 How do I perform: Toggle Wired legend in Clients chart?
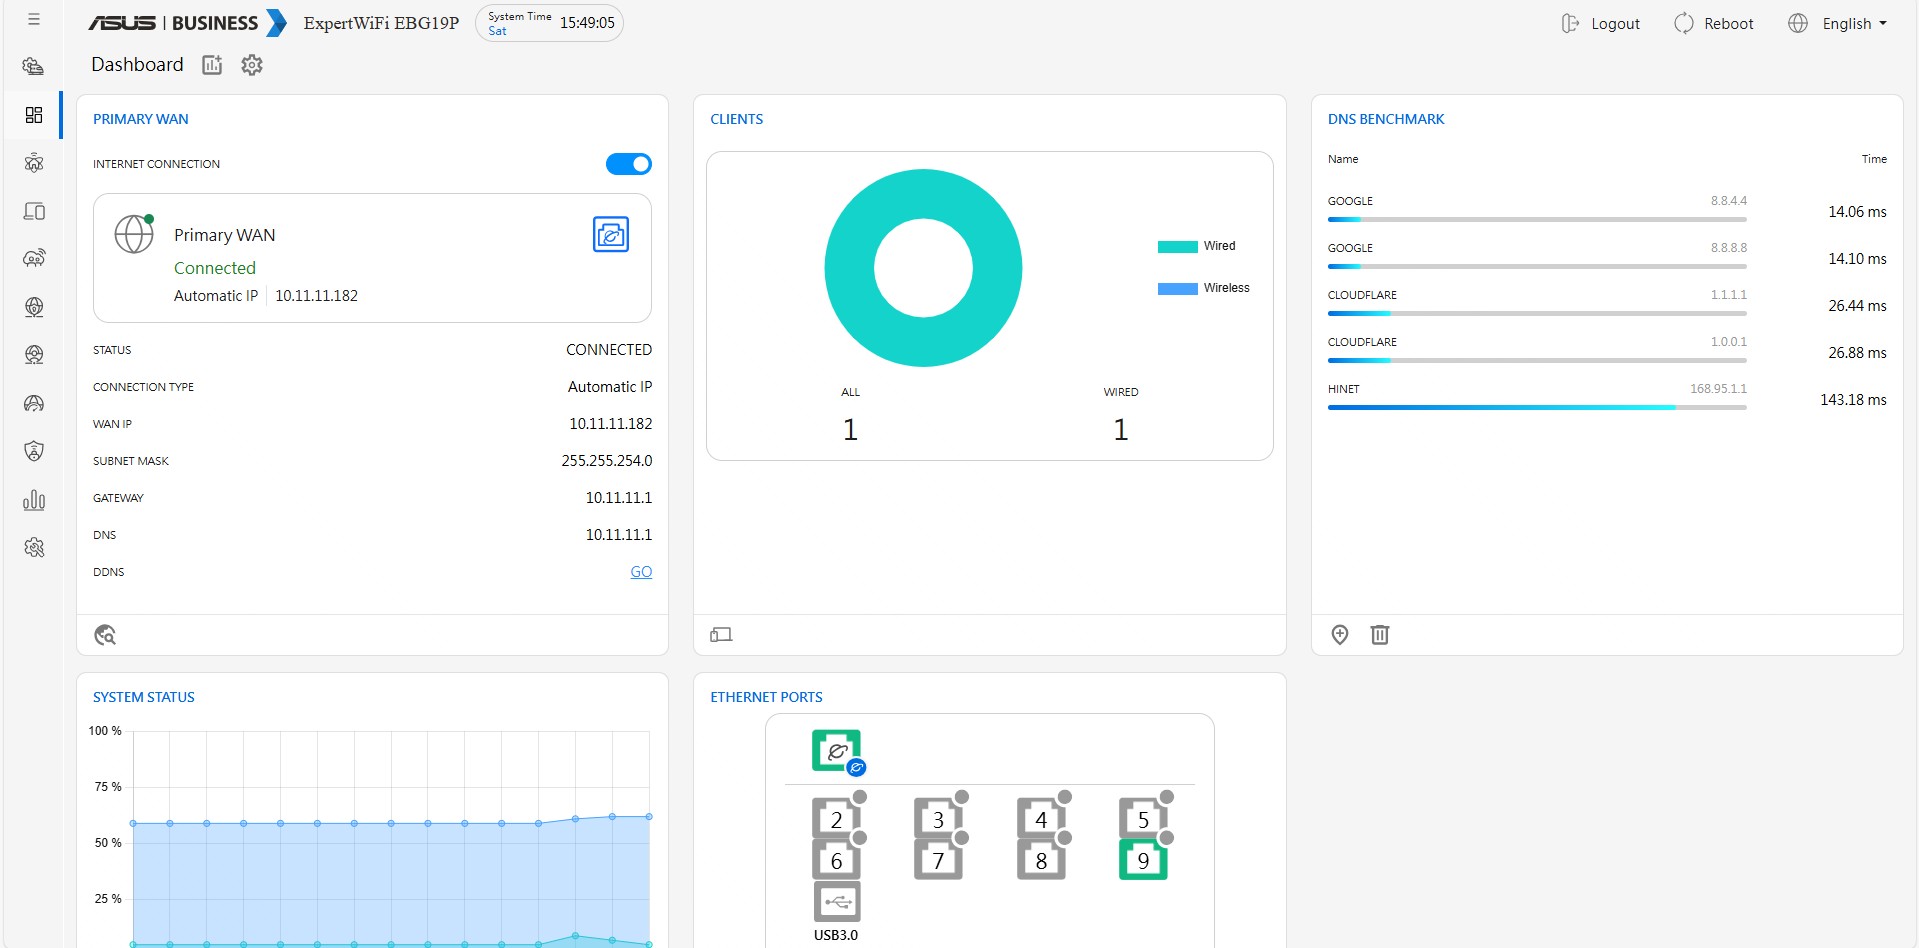click(x=1197, y=246)
